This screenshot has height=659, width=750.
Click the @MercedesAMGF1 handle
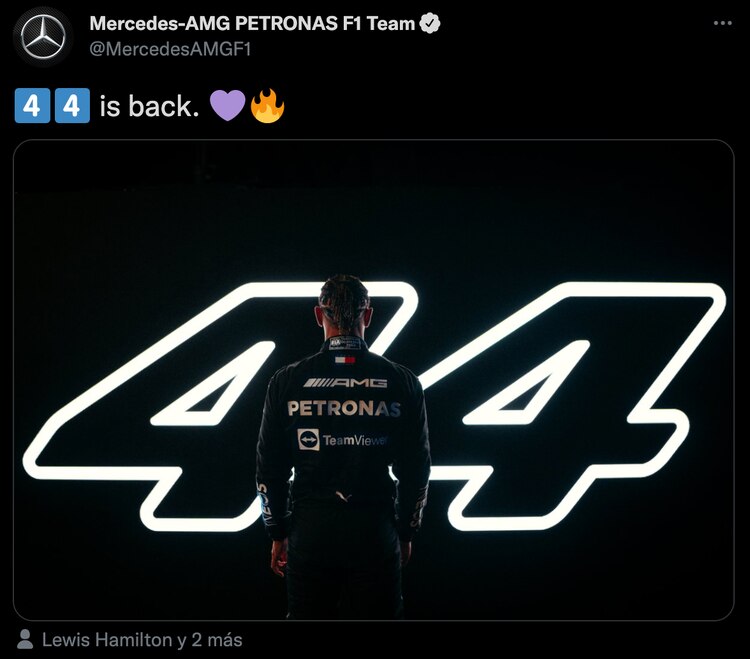coord(170,49)
